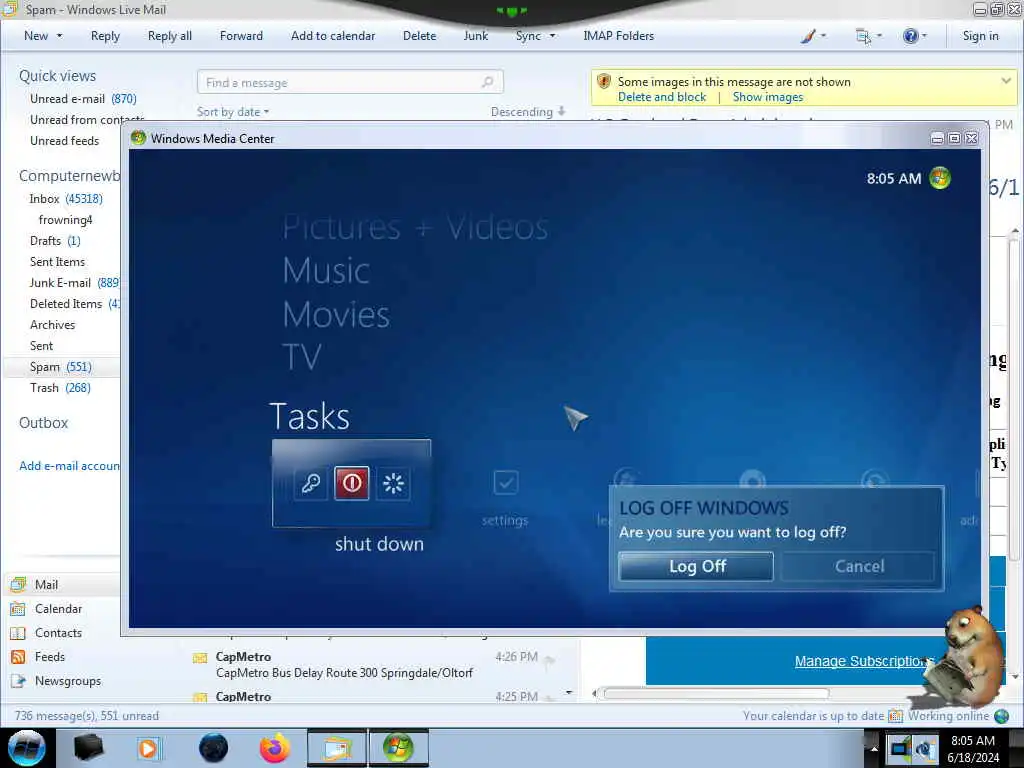This screenshot has width=1024, height=768.
Task: Click Delete in Live Mail toolbar
Action: tap(419, 36)
